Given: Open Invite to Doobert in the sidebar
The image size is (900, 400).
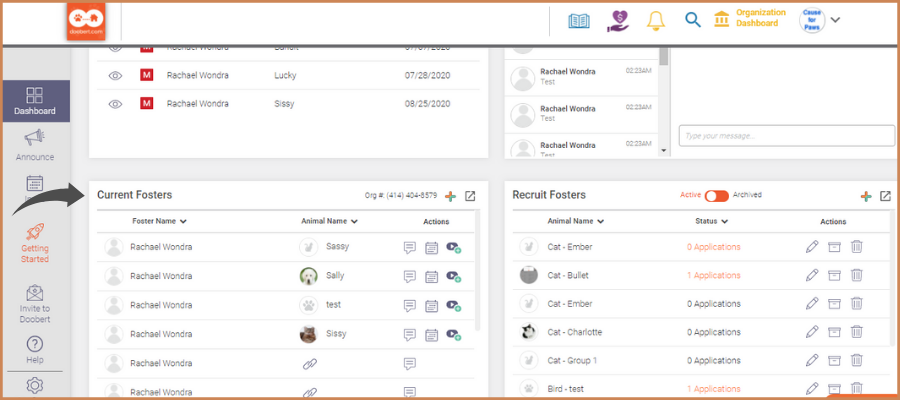Looking at the screenshot, I should tap(35, 304).
